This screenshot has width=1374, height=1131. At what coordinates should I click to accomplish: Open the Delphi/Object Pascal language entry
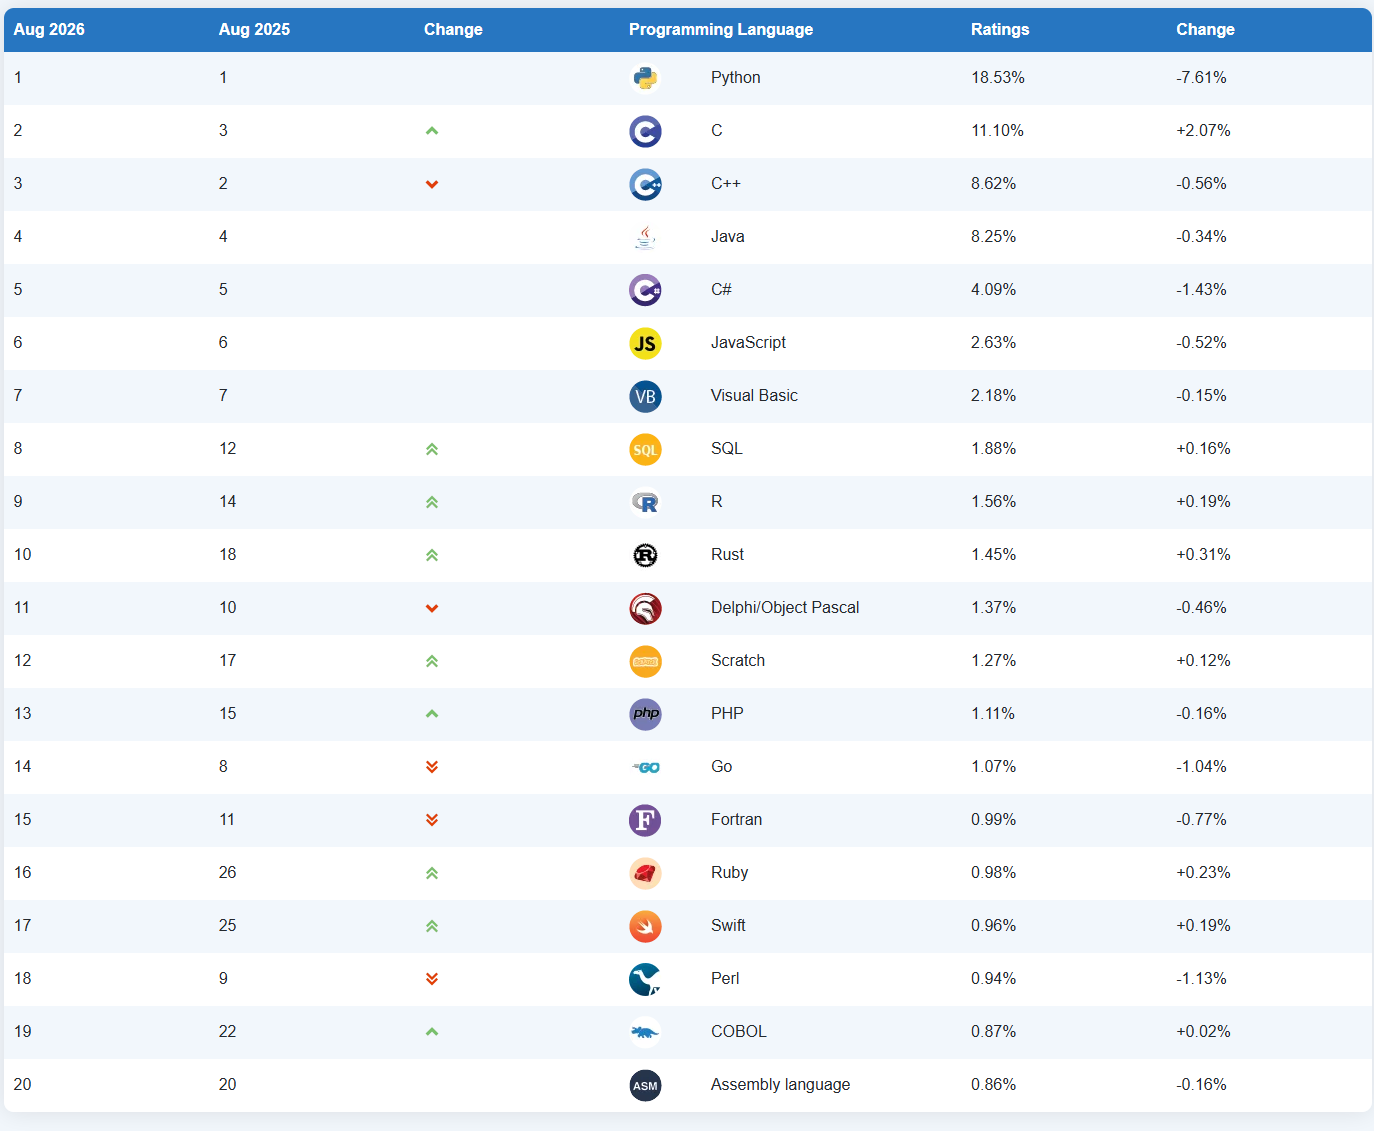[x=785, y=608]
